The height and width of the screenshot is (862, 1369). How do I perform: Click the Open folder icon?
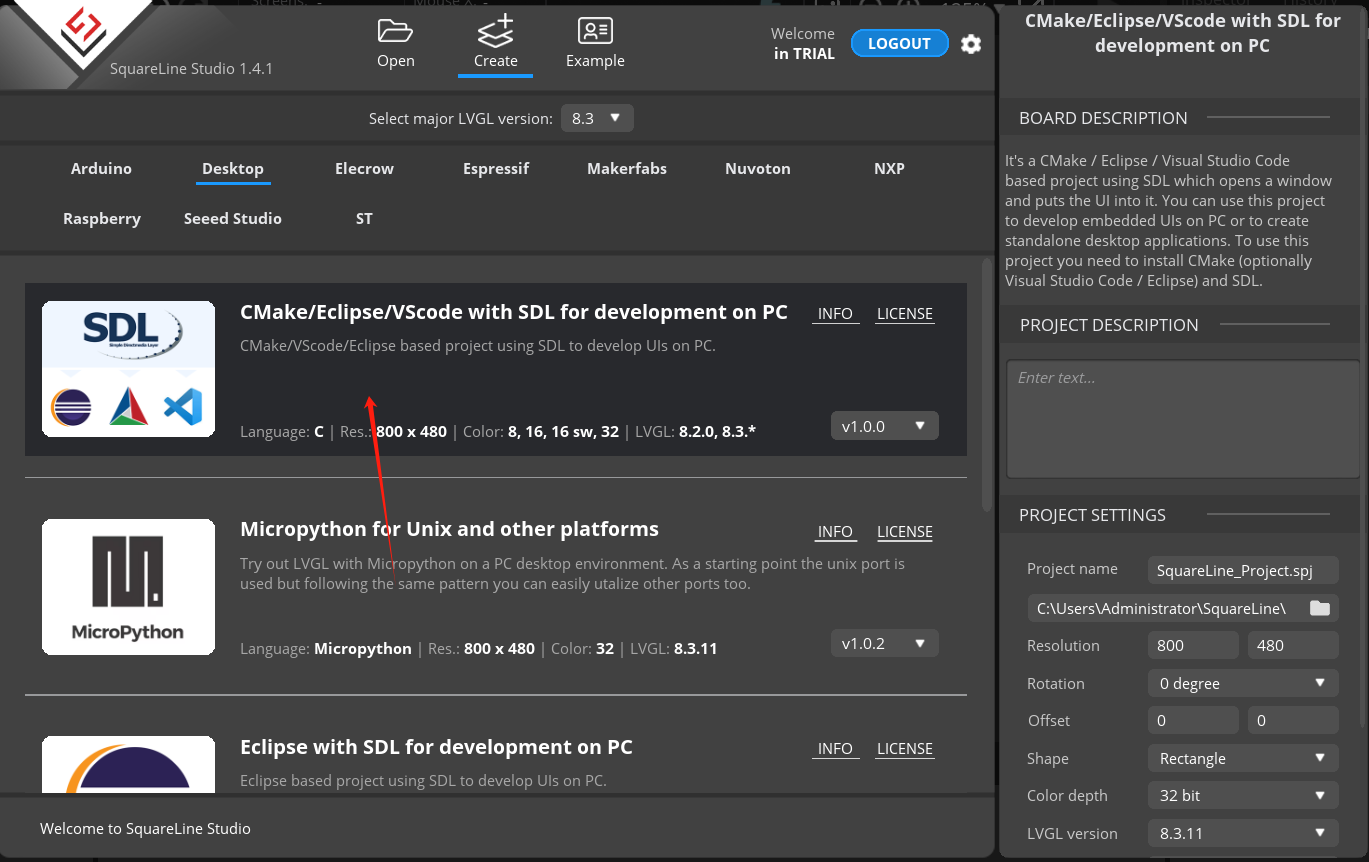[x=395, y=31]
